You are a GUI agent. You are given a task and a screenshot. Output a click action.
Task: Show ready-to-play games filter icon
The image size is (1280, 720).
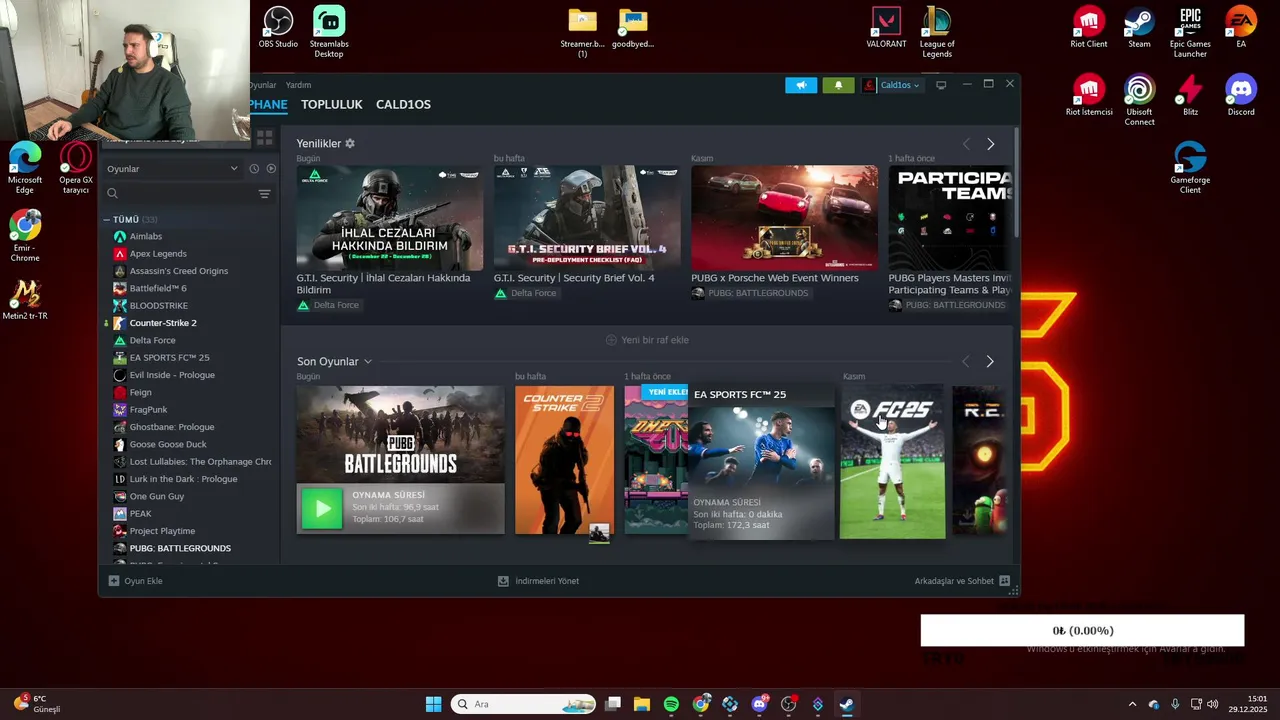tap(271, 168)
